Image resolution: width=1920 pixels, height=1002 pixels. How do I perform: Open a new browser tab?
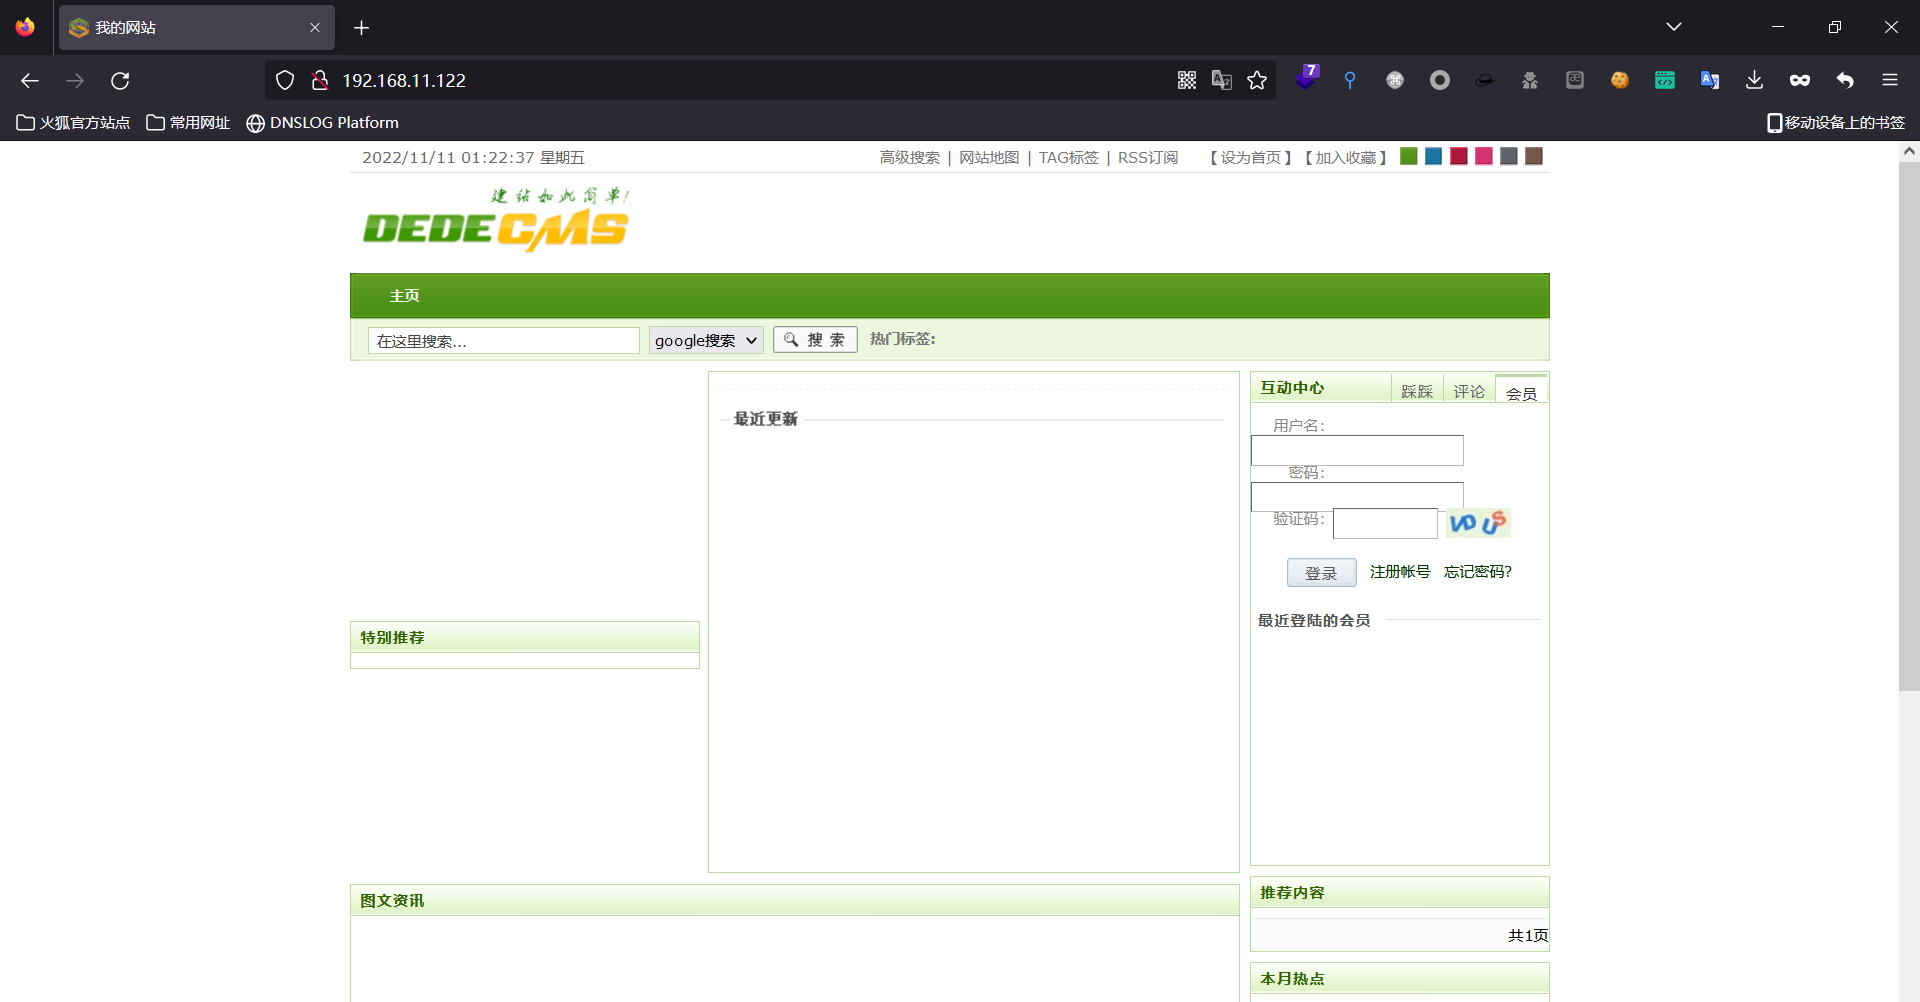click(x=362, y=28)
